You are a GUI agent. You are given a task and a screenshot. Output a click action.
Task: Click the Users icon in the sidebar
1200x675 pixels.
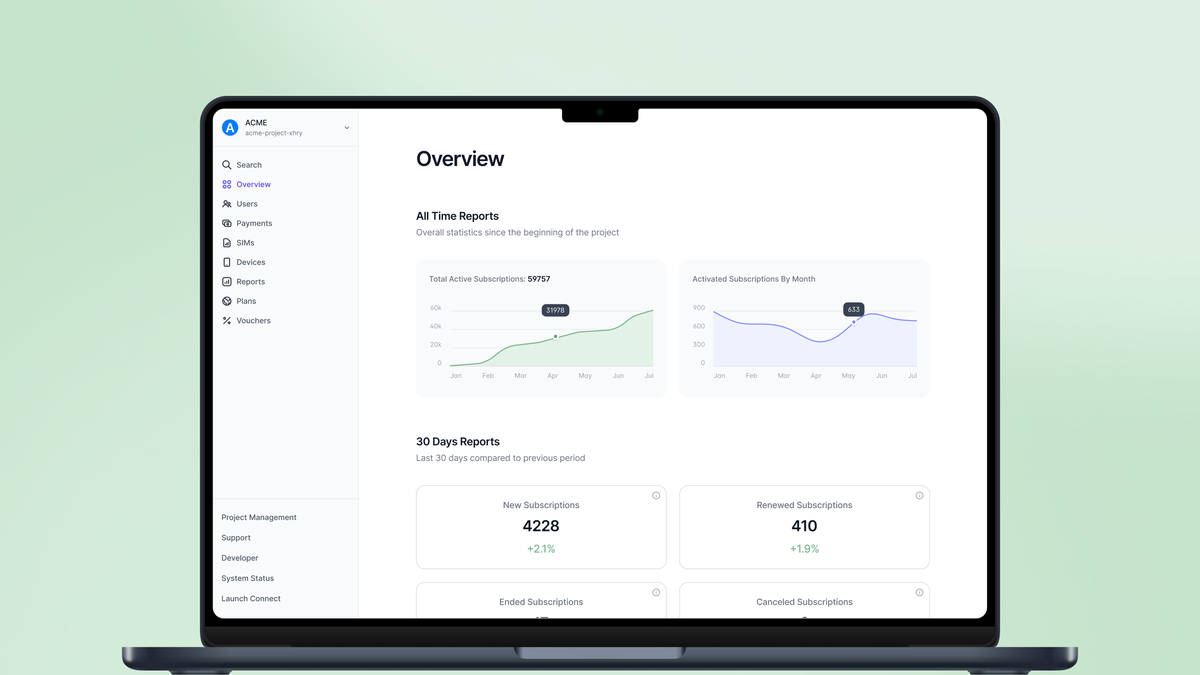tap(228, 203)
